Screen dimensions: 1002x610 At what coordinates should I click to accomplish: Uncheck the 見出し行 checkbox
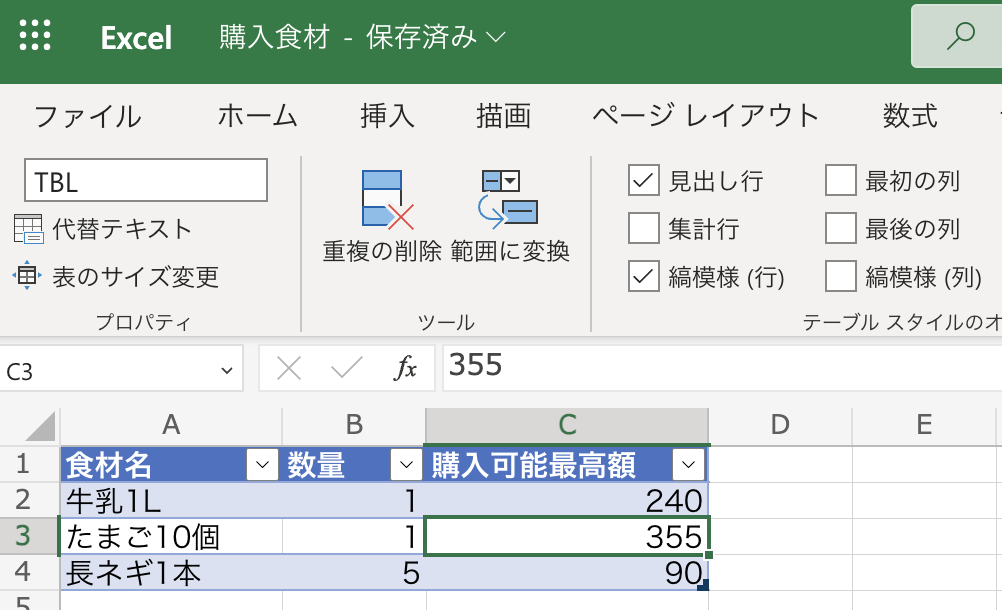(x=644, y=181)
